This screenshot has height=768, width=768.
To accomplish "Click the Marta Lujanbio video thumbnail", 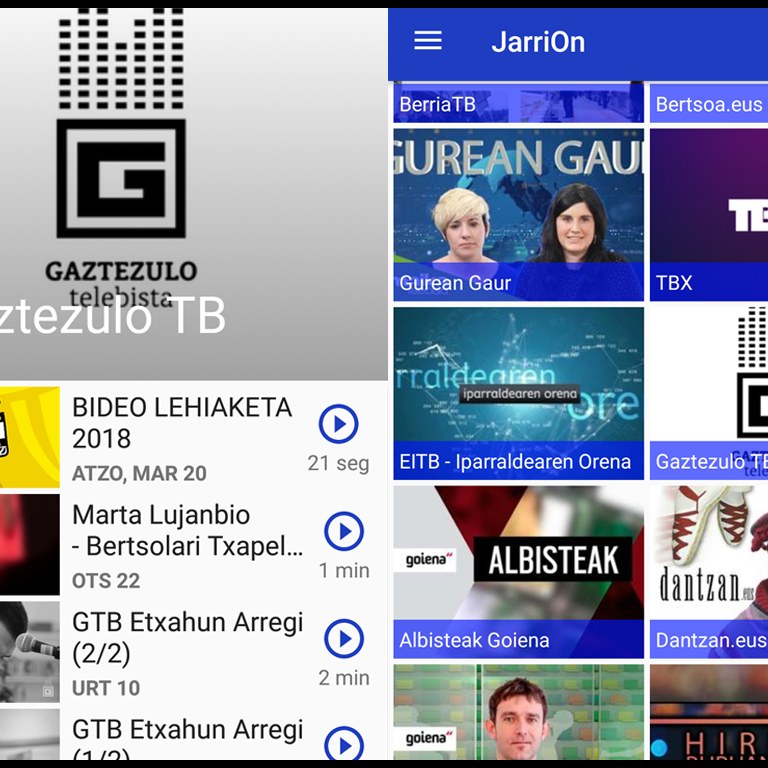I will (x=29, y=545).
